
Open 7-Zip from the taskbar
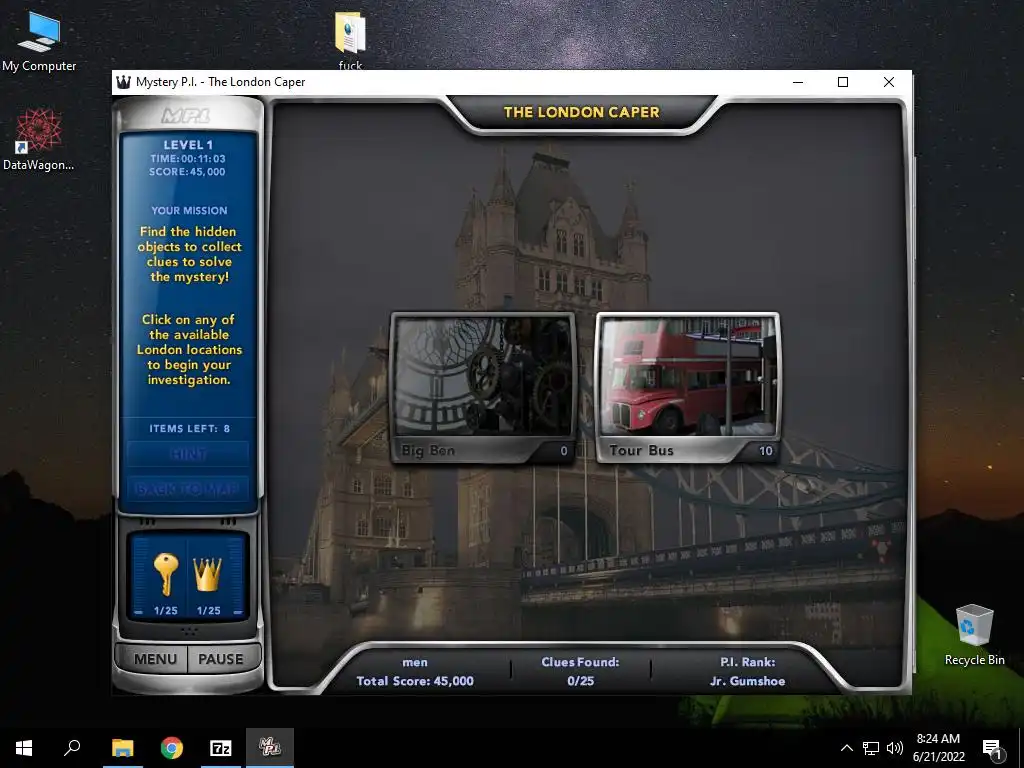click(x=221, y=748)
